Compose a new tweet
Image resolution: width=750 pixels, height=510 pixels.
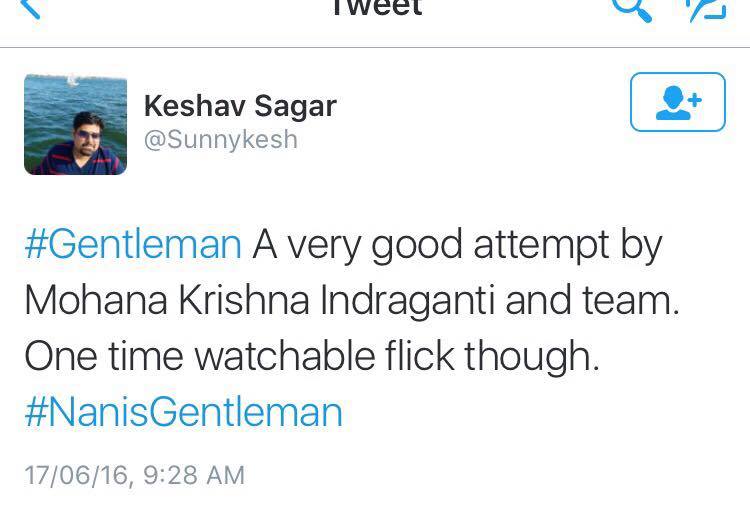pos(704,8)
